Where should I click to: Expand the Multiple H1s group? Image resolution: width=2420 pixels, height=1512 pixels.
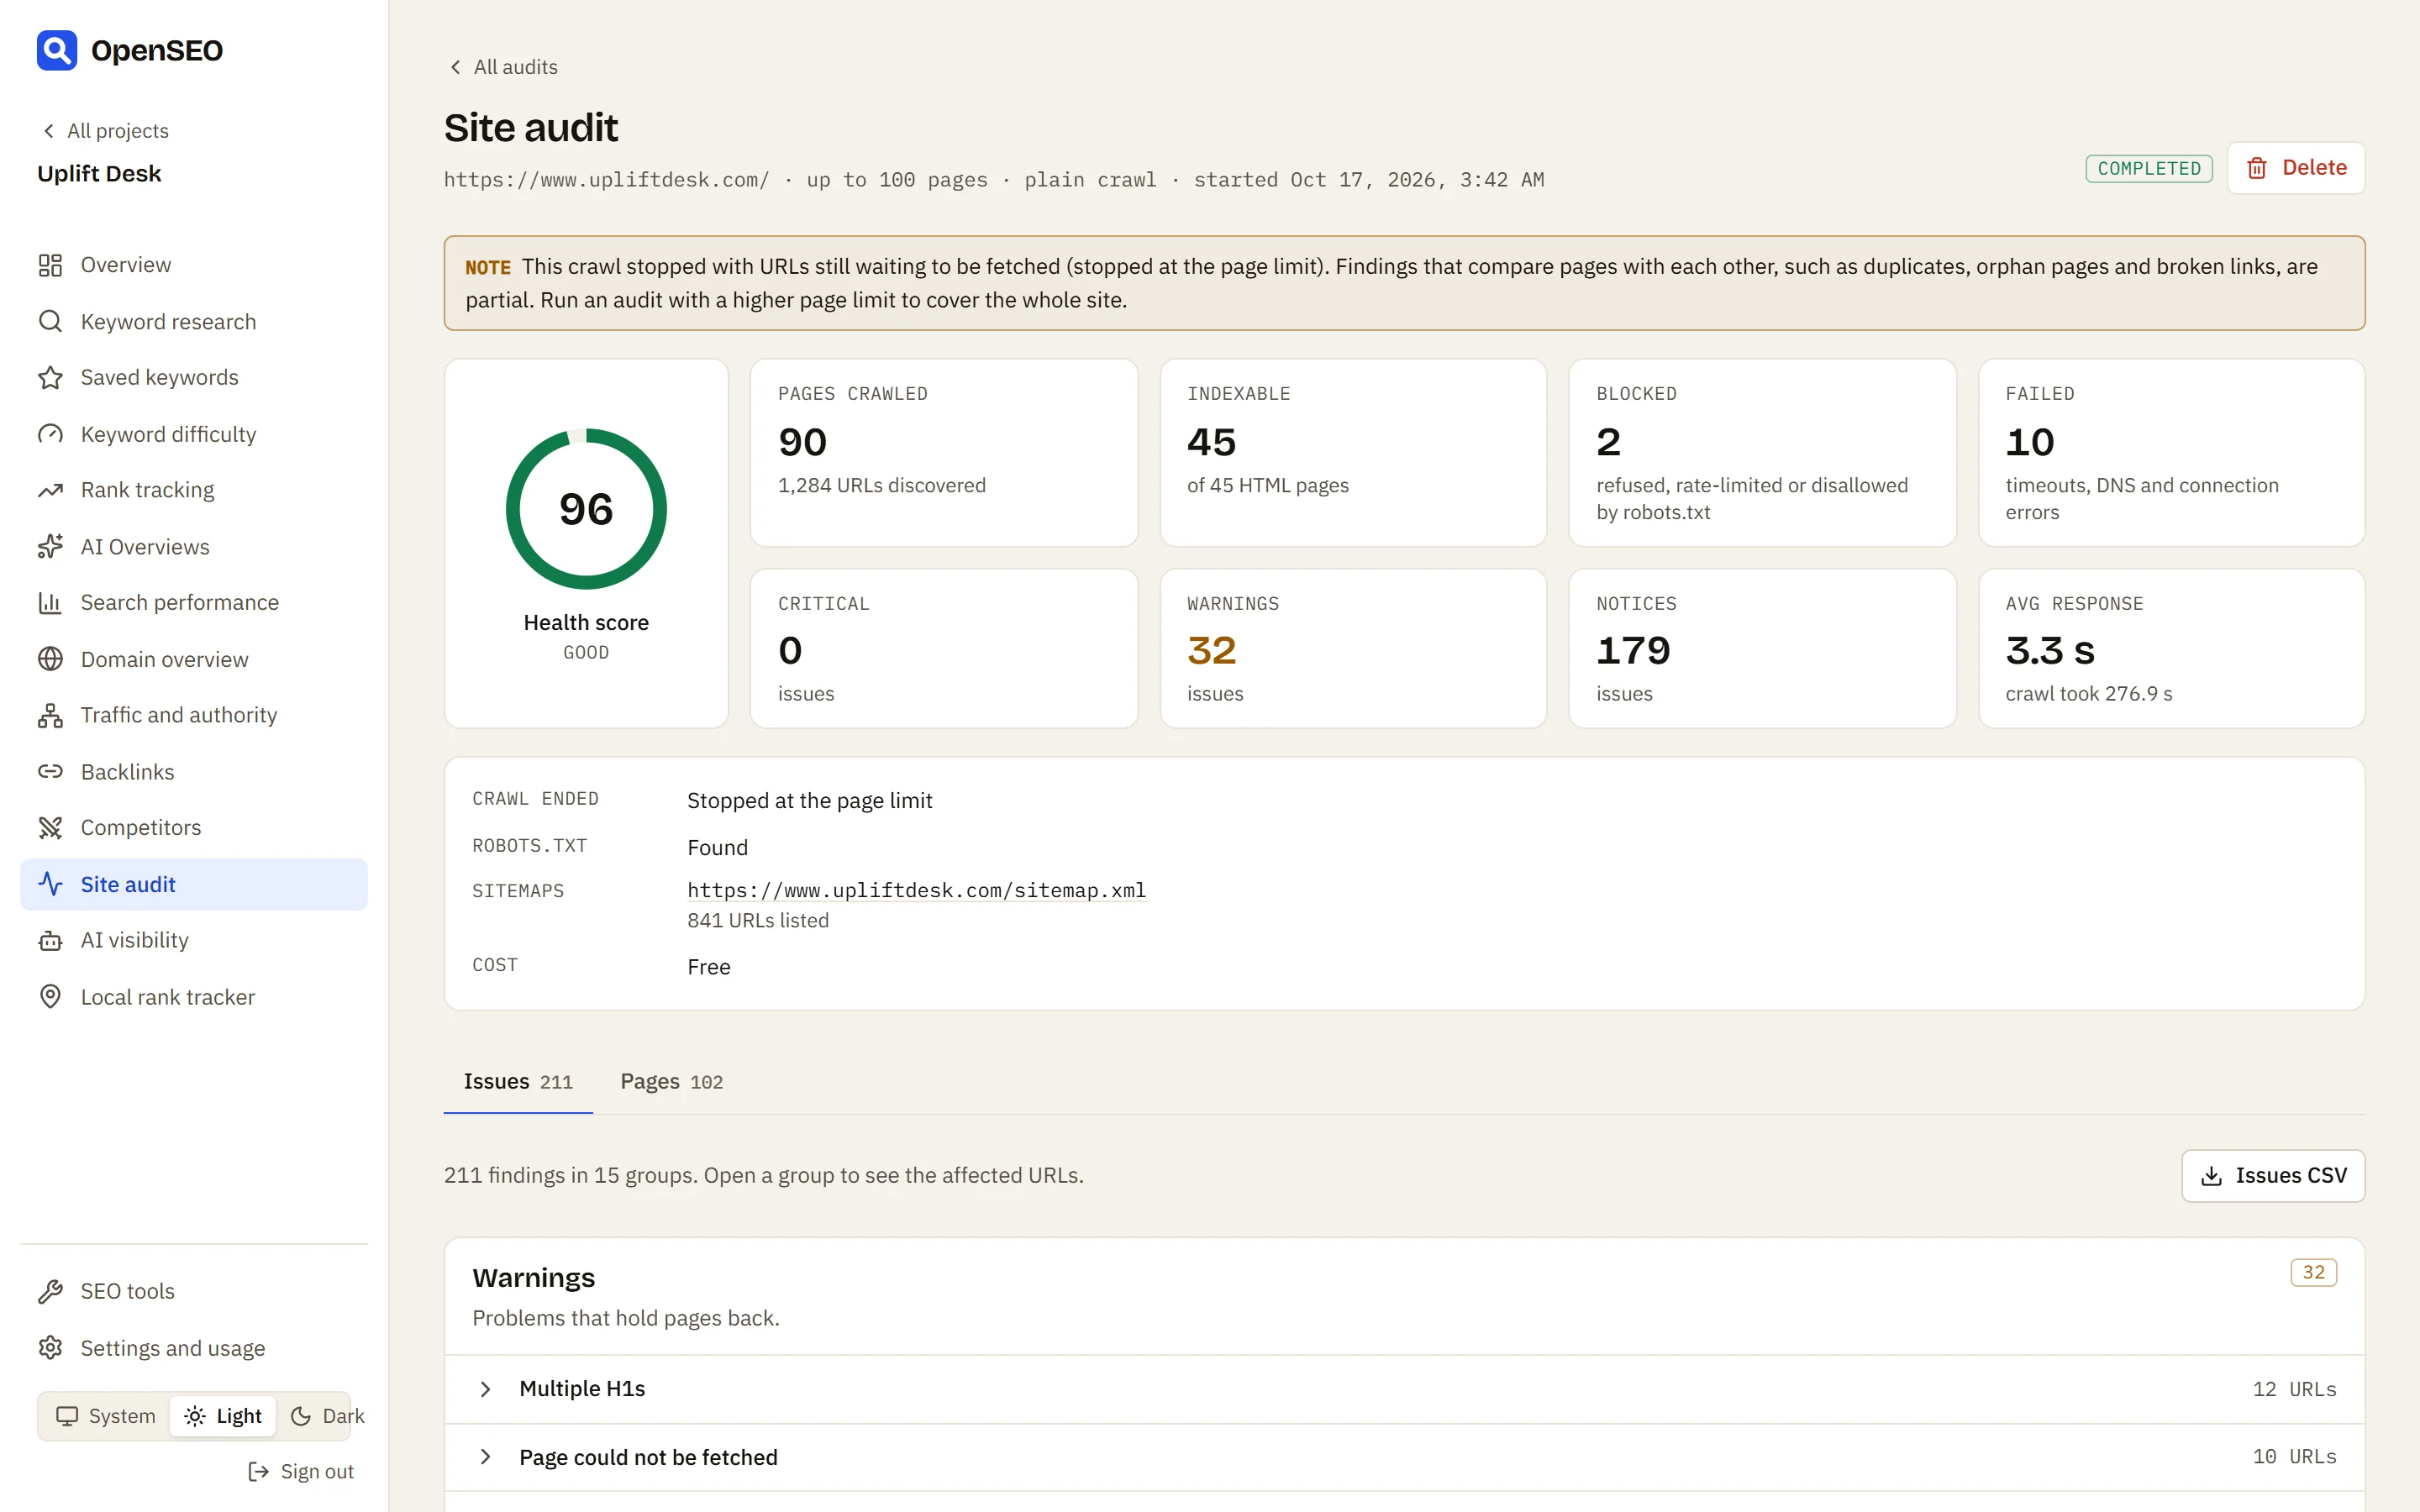[1404, 1389]
